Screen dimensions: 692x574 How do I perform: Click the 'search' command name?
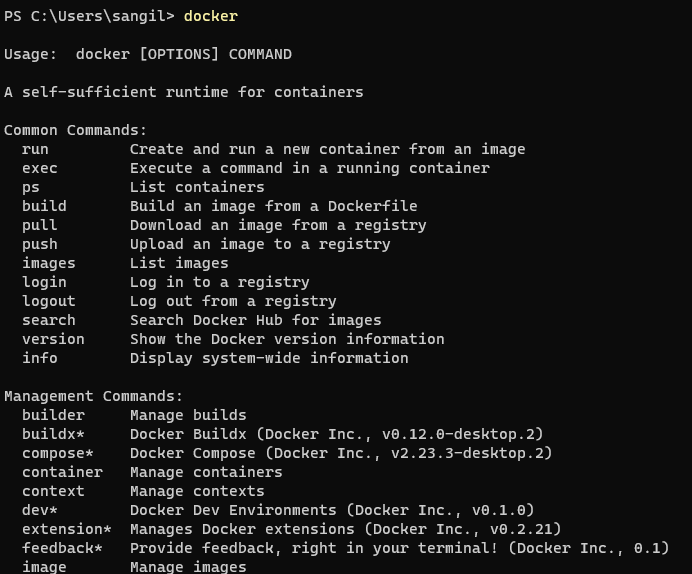[49, 320]
